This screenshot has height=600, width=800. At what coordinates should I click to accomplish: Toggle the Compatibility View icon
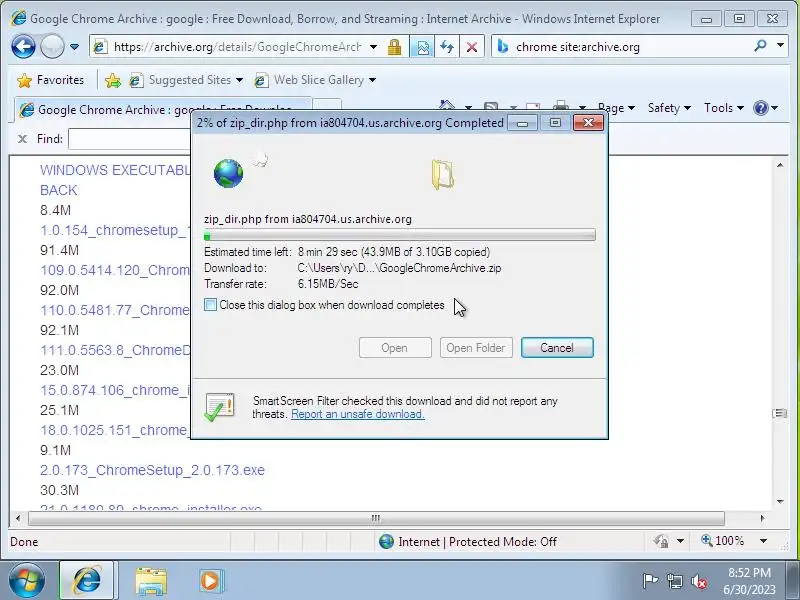(422, 47)
